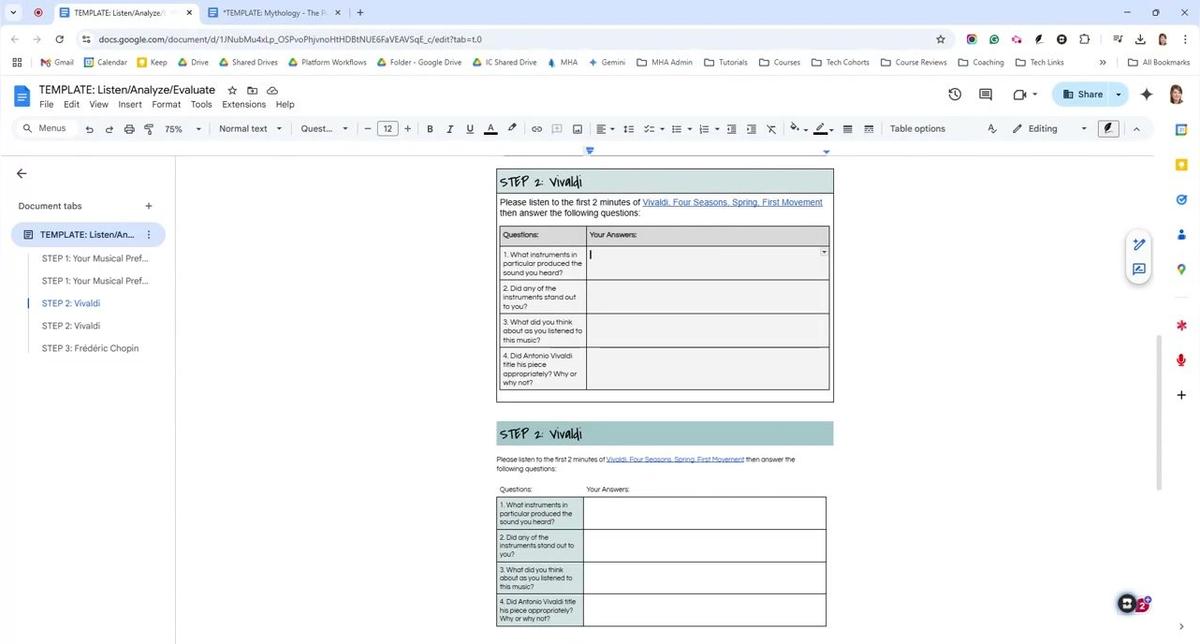The width and height of the screenshot is (1200, 644).
Task: Star this document
Action: [232, 90]
